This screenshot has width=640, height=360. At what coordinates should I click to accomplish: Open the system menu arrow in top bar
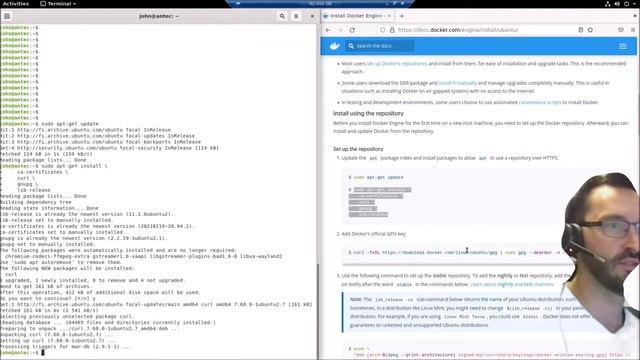(x=635, y=4)
